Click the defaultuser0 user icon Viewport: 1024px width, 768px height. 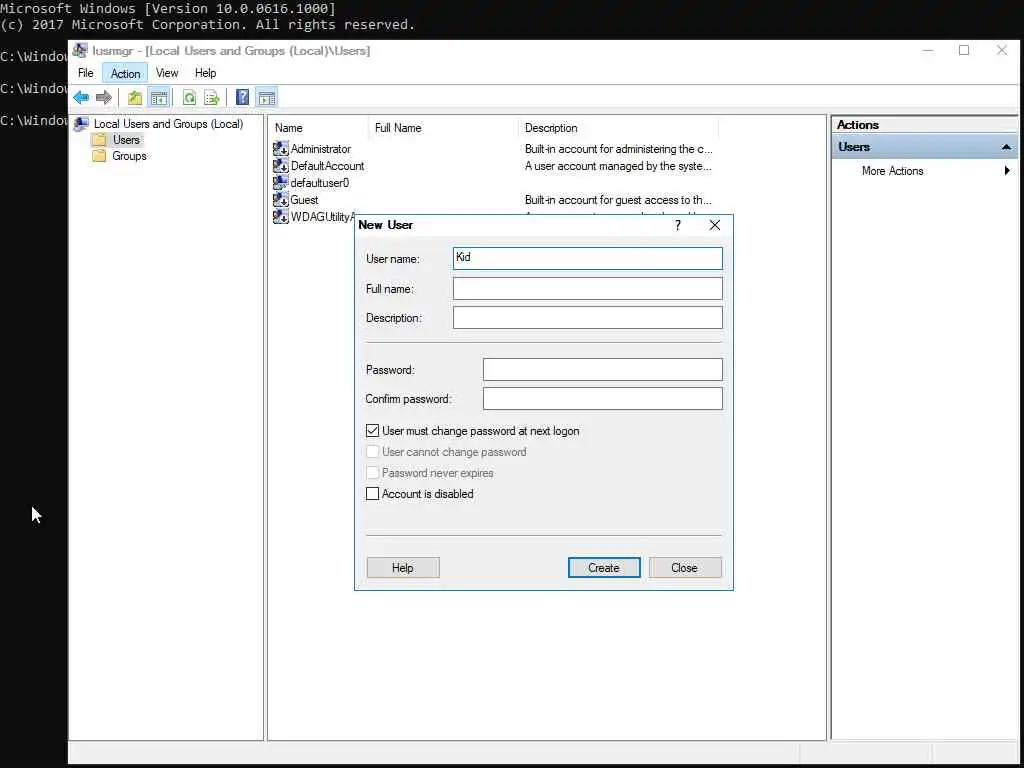tap(281, 183)
